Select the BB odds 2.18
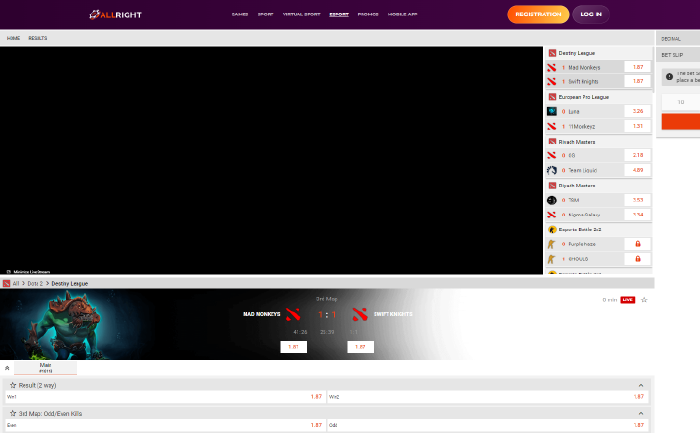 point(638,155)
